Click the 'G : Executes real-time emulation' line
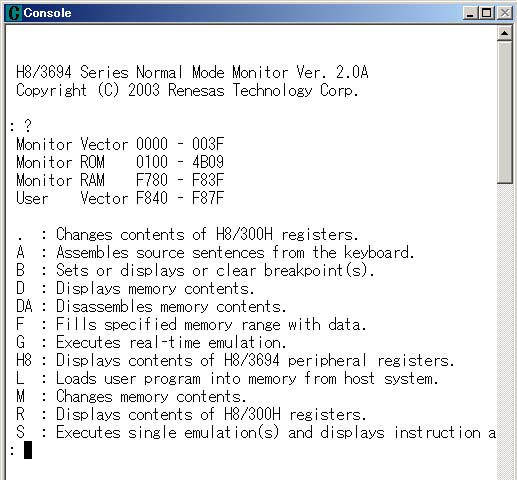The image size is (517, 480). pos(151,342)
